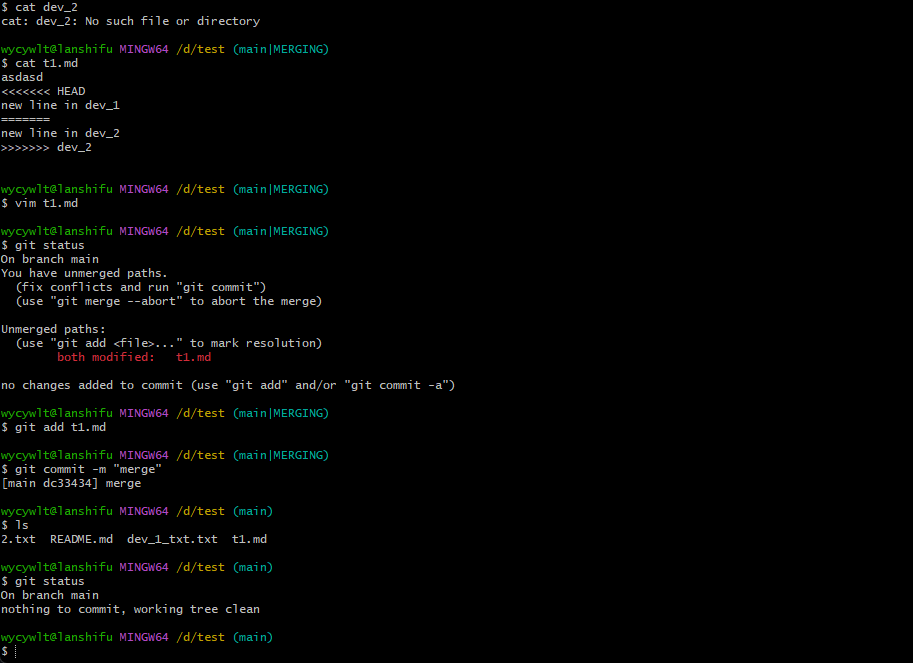Screen dimensions: 913x663
Task: Select the red 't1.md' file name
Action: click(193, 357)
